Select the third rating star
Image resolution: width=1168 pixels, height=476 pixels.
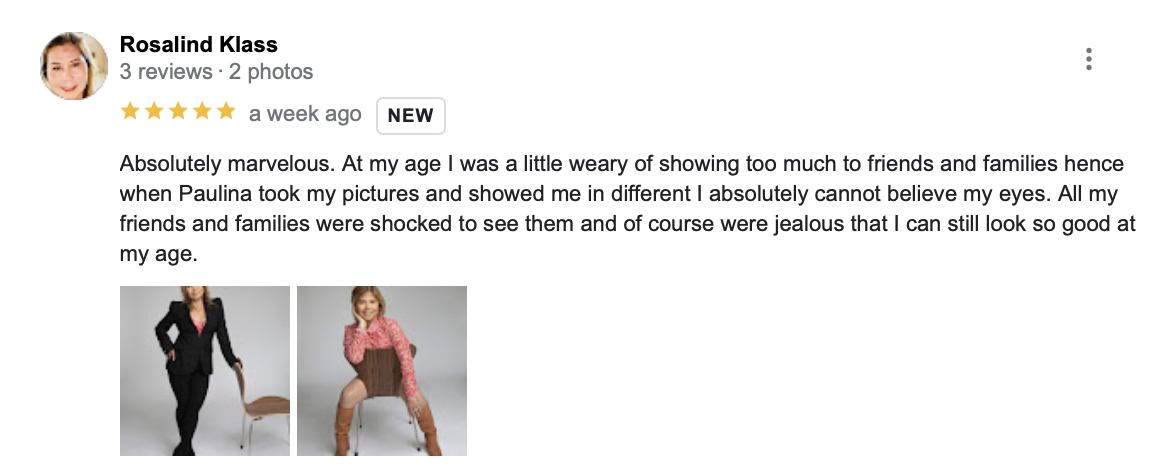click(x=178, y=112)
